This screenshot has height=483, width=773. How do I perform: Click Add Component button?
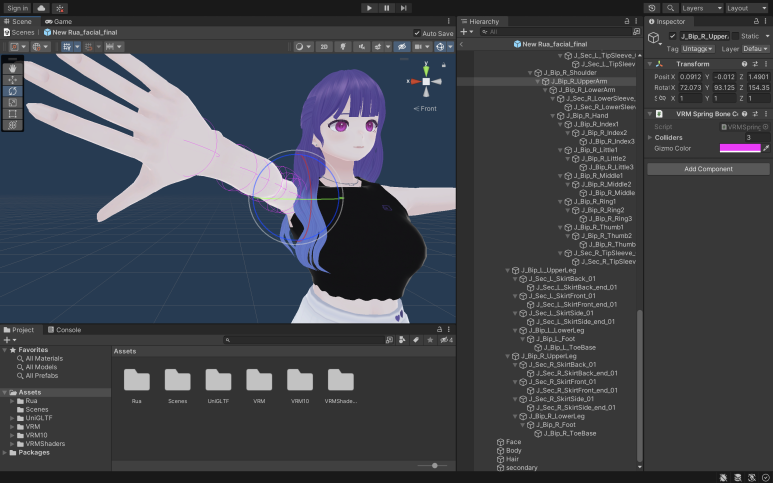[708, 169]
